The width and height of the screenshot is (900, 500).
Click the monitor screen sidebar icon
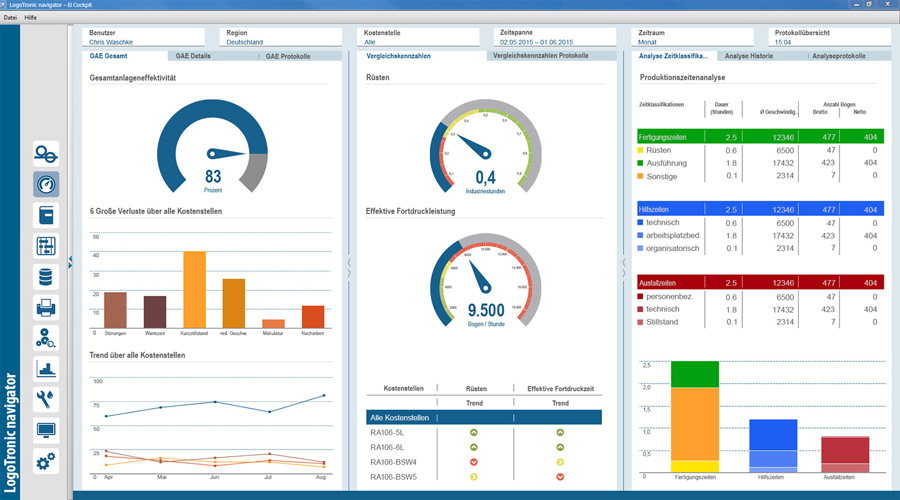click(46, 430)
